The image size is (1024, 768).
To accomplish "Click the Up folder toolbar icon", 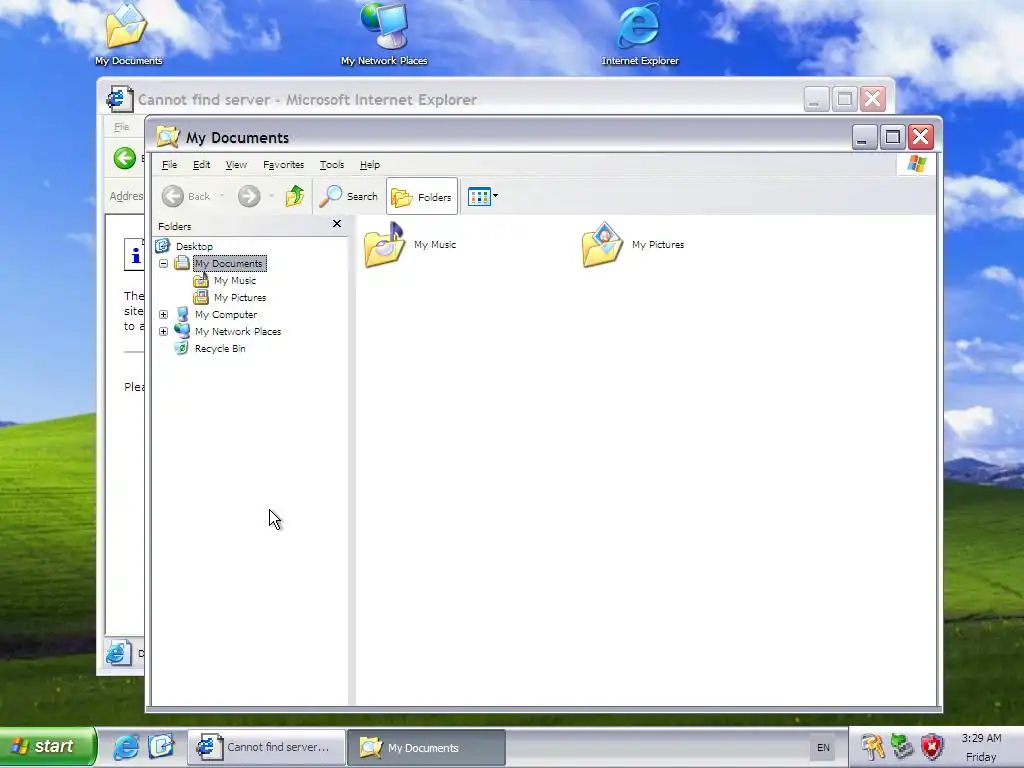I will click(295, 196).
